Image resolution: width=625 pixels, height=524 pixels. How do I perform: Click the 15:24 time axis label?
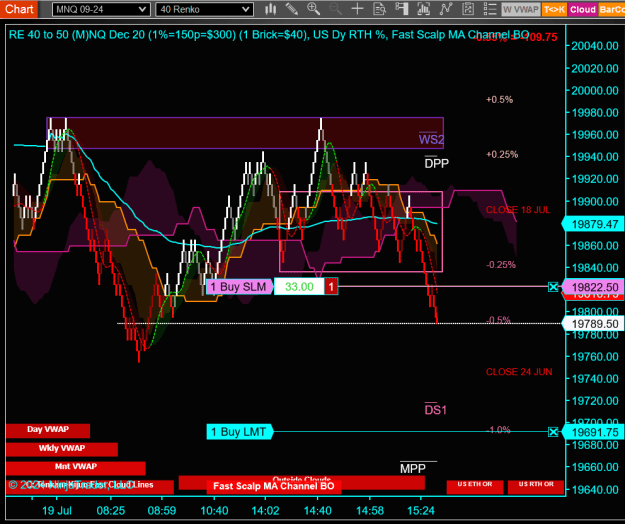tap(421, 510)
